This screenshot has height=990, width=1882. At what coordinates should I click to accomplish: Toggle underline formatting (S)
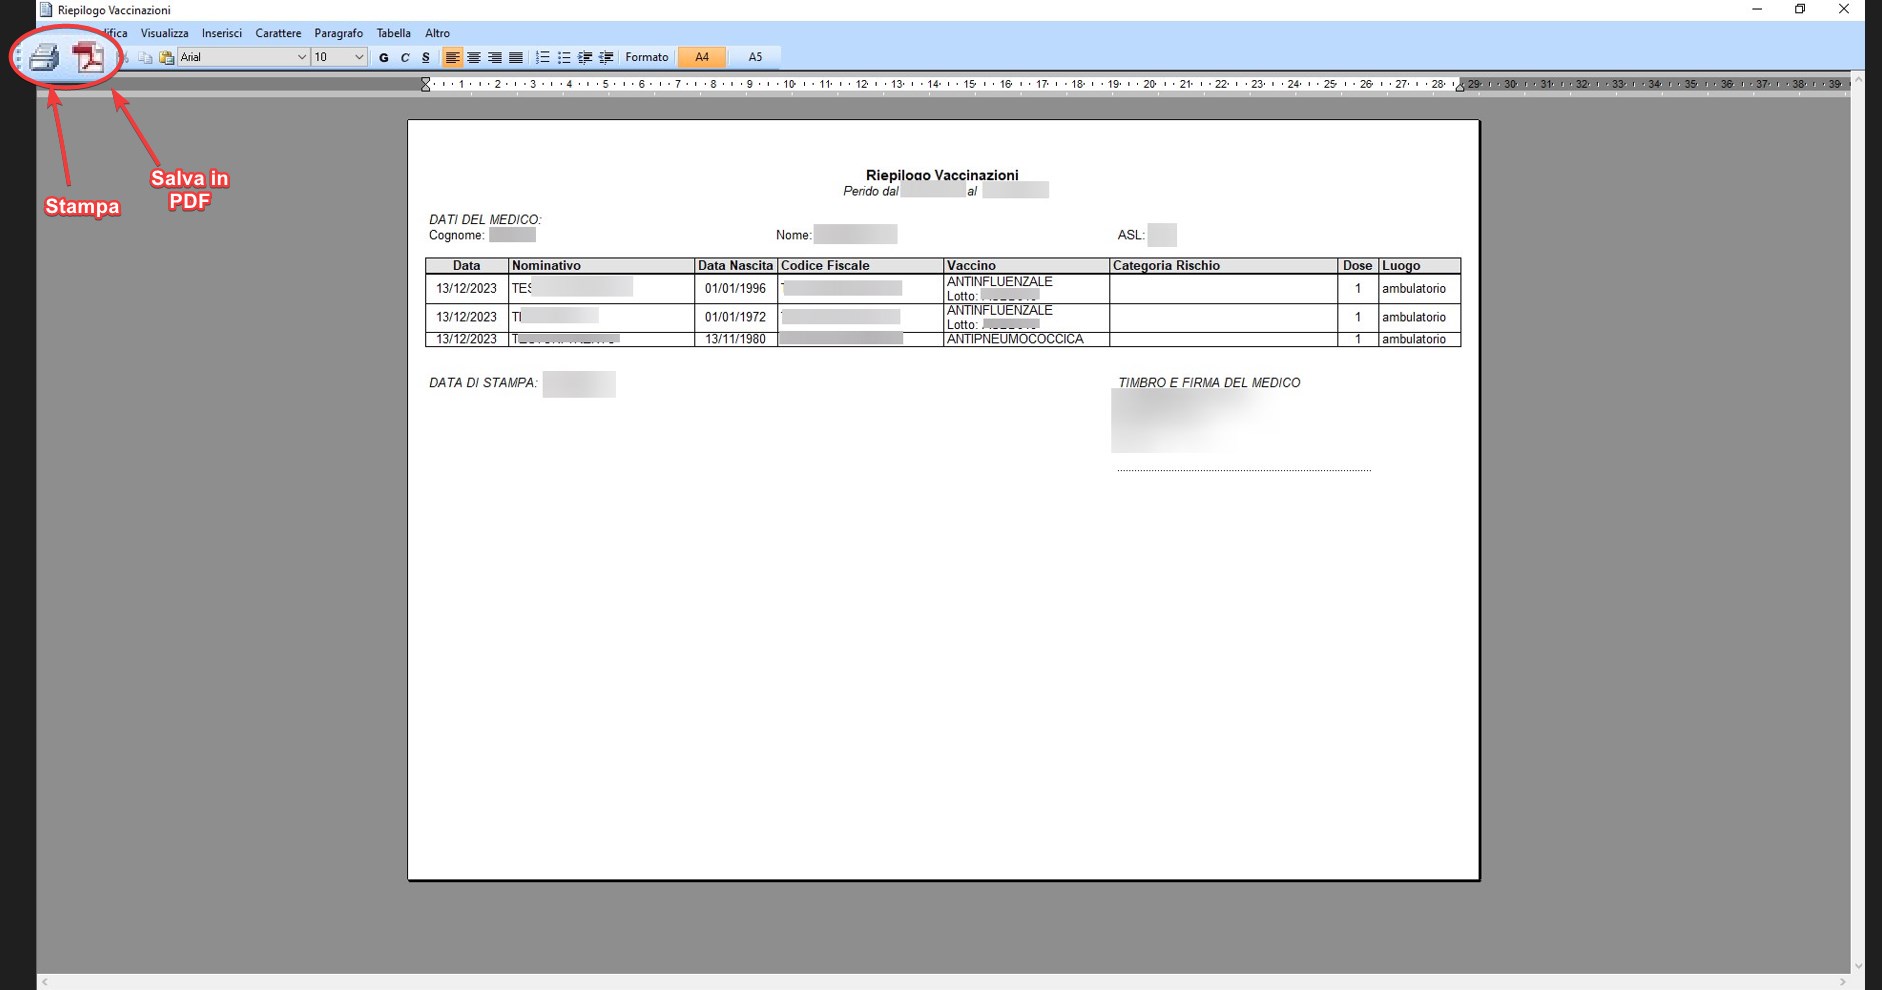[426, 58]
